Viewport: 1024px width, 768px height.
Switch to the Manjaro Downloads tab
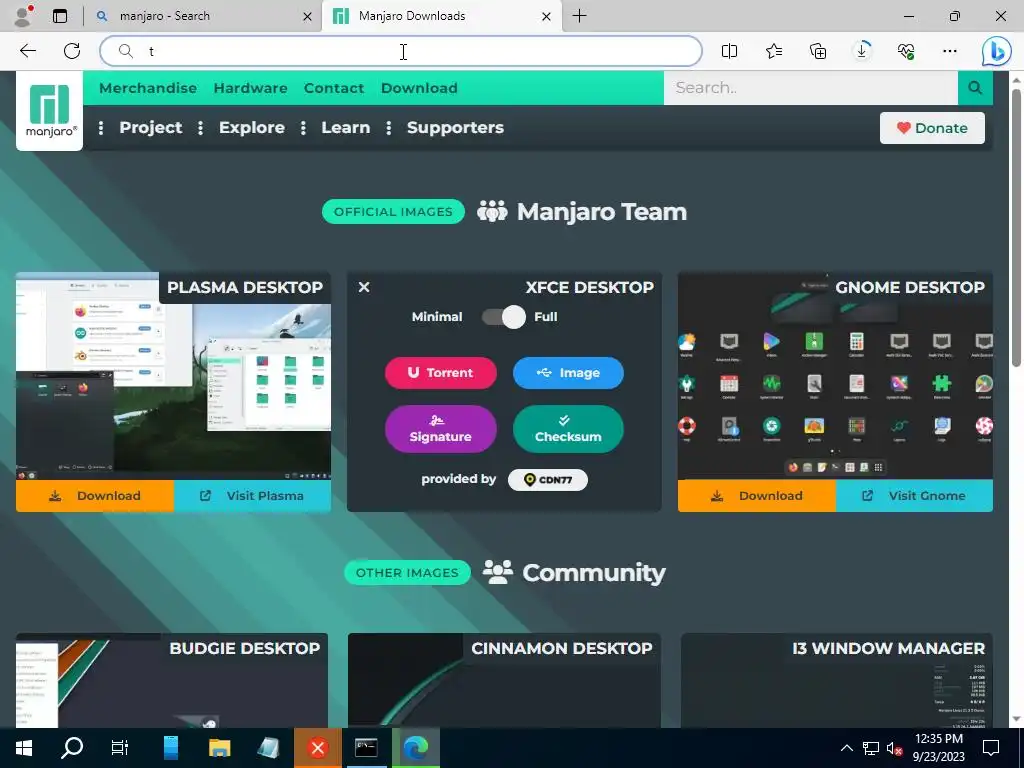[443, 16]
